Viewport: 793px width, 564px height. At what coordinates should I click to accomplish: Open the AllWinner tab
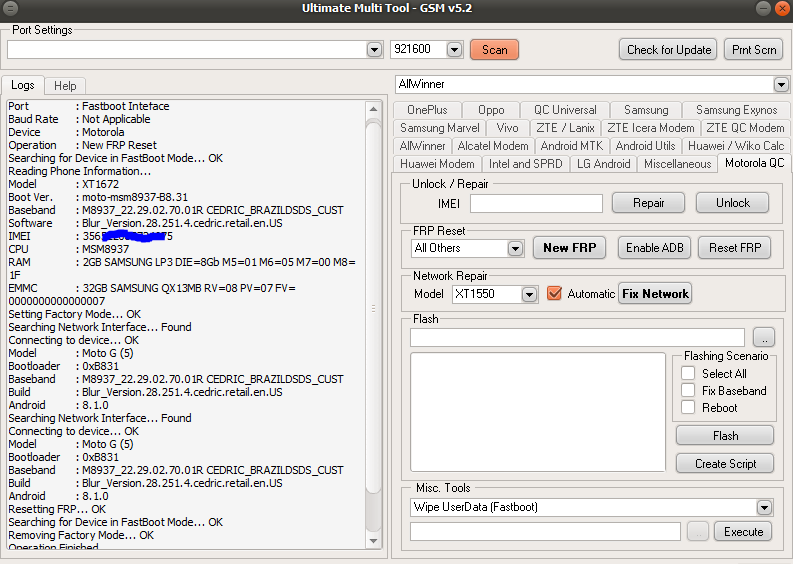(x=422, y=146)
